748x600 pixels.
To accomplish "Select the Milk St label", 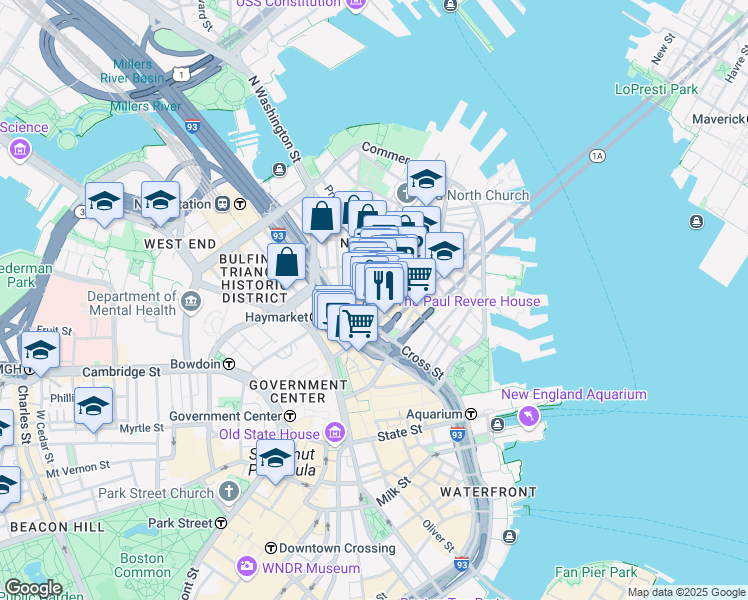I will tap(393, 491).
